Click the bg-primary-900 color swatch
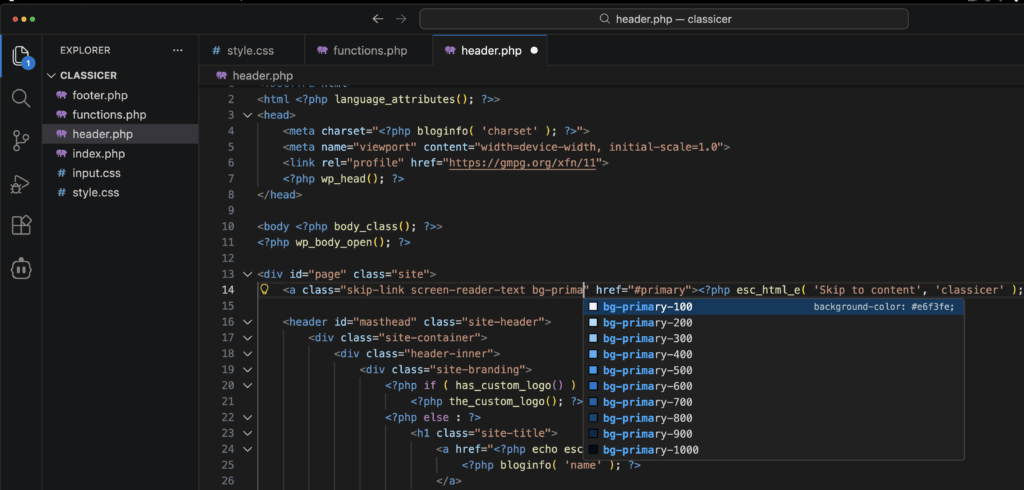 click(593, 434)
